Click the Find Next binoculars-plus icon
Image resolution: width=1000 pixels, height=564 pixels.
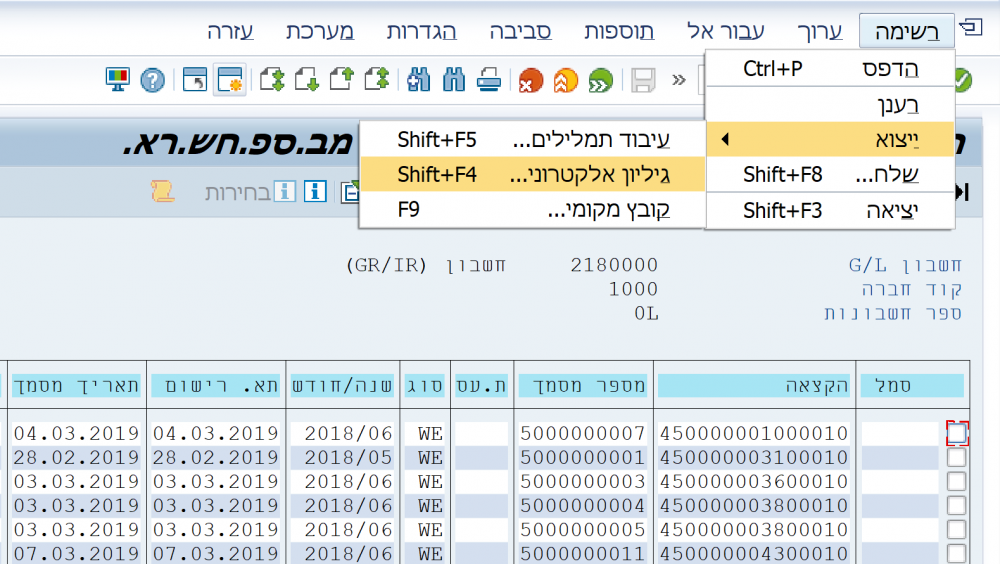419,80
